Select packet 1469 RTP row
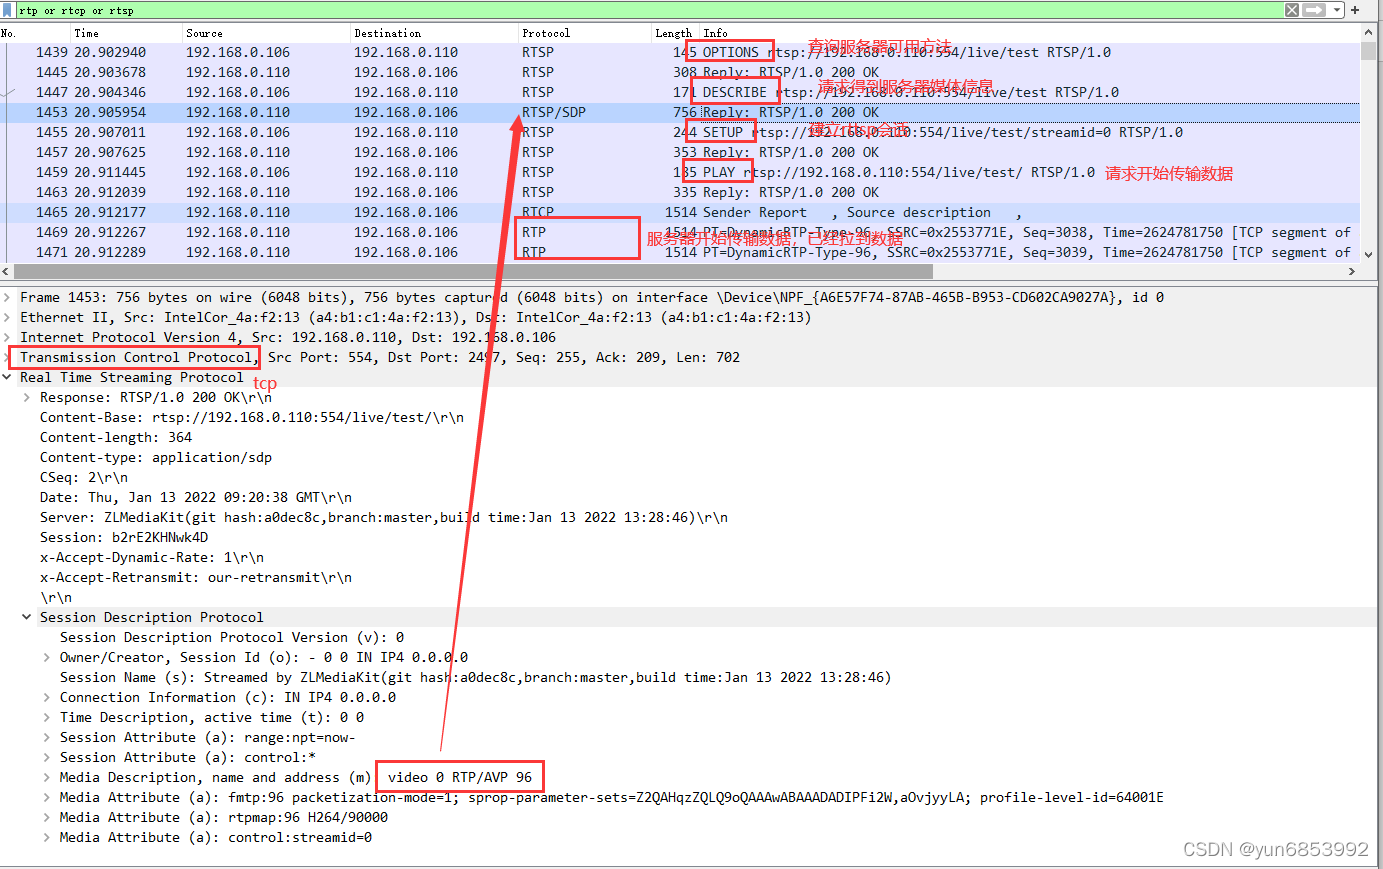This screenshot has width=1383, height=869. [680, 232]
